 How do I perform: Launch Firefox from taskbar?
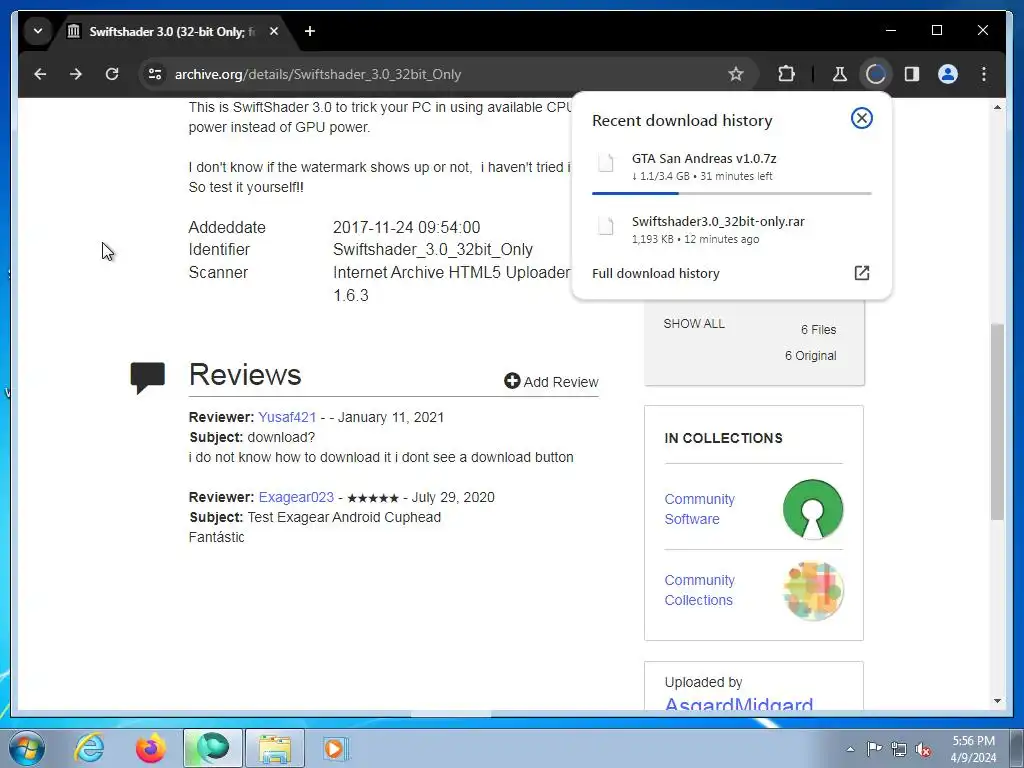click(x=150, y=748)
